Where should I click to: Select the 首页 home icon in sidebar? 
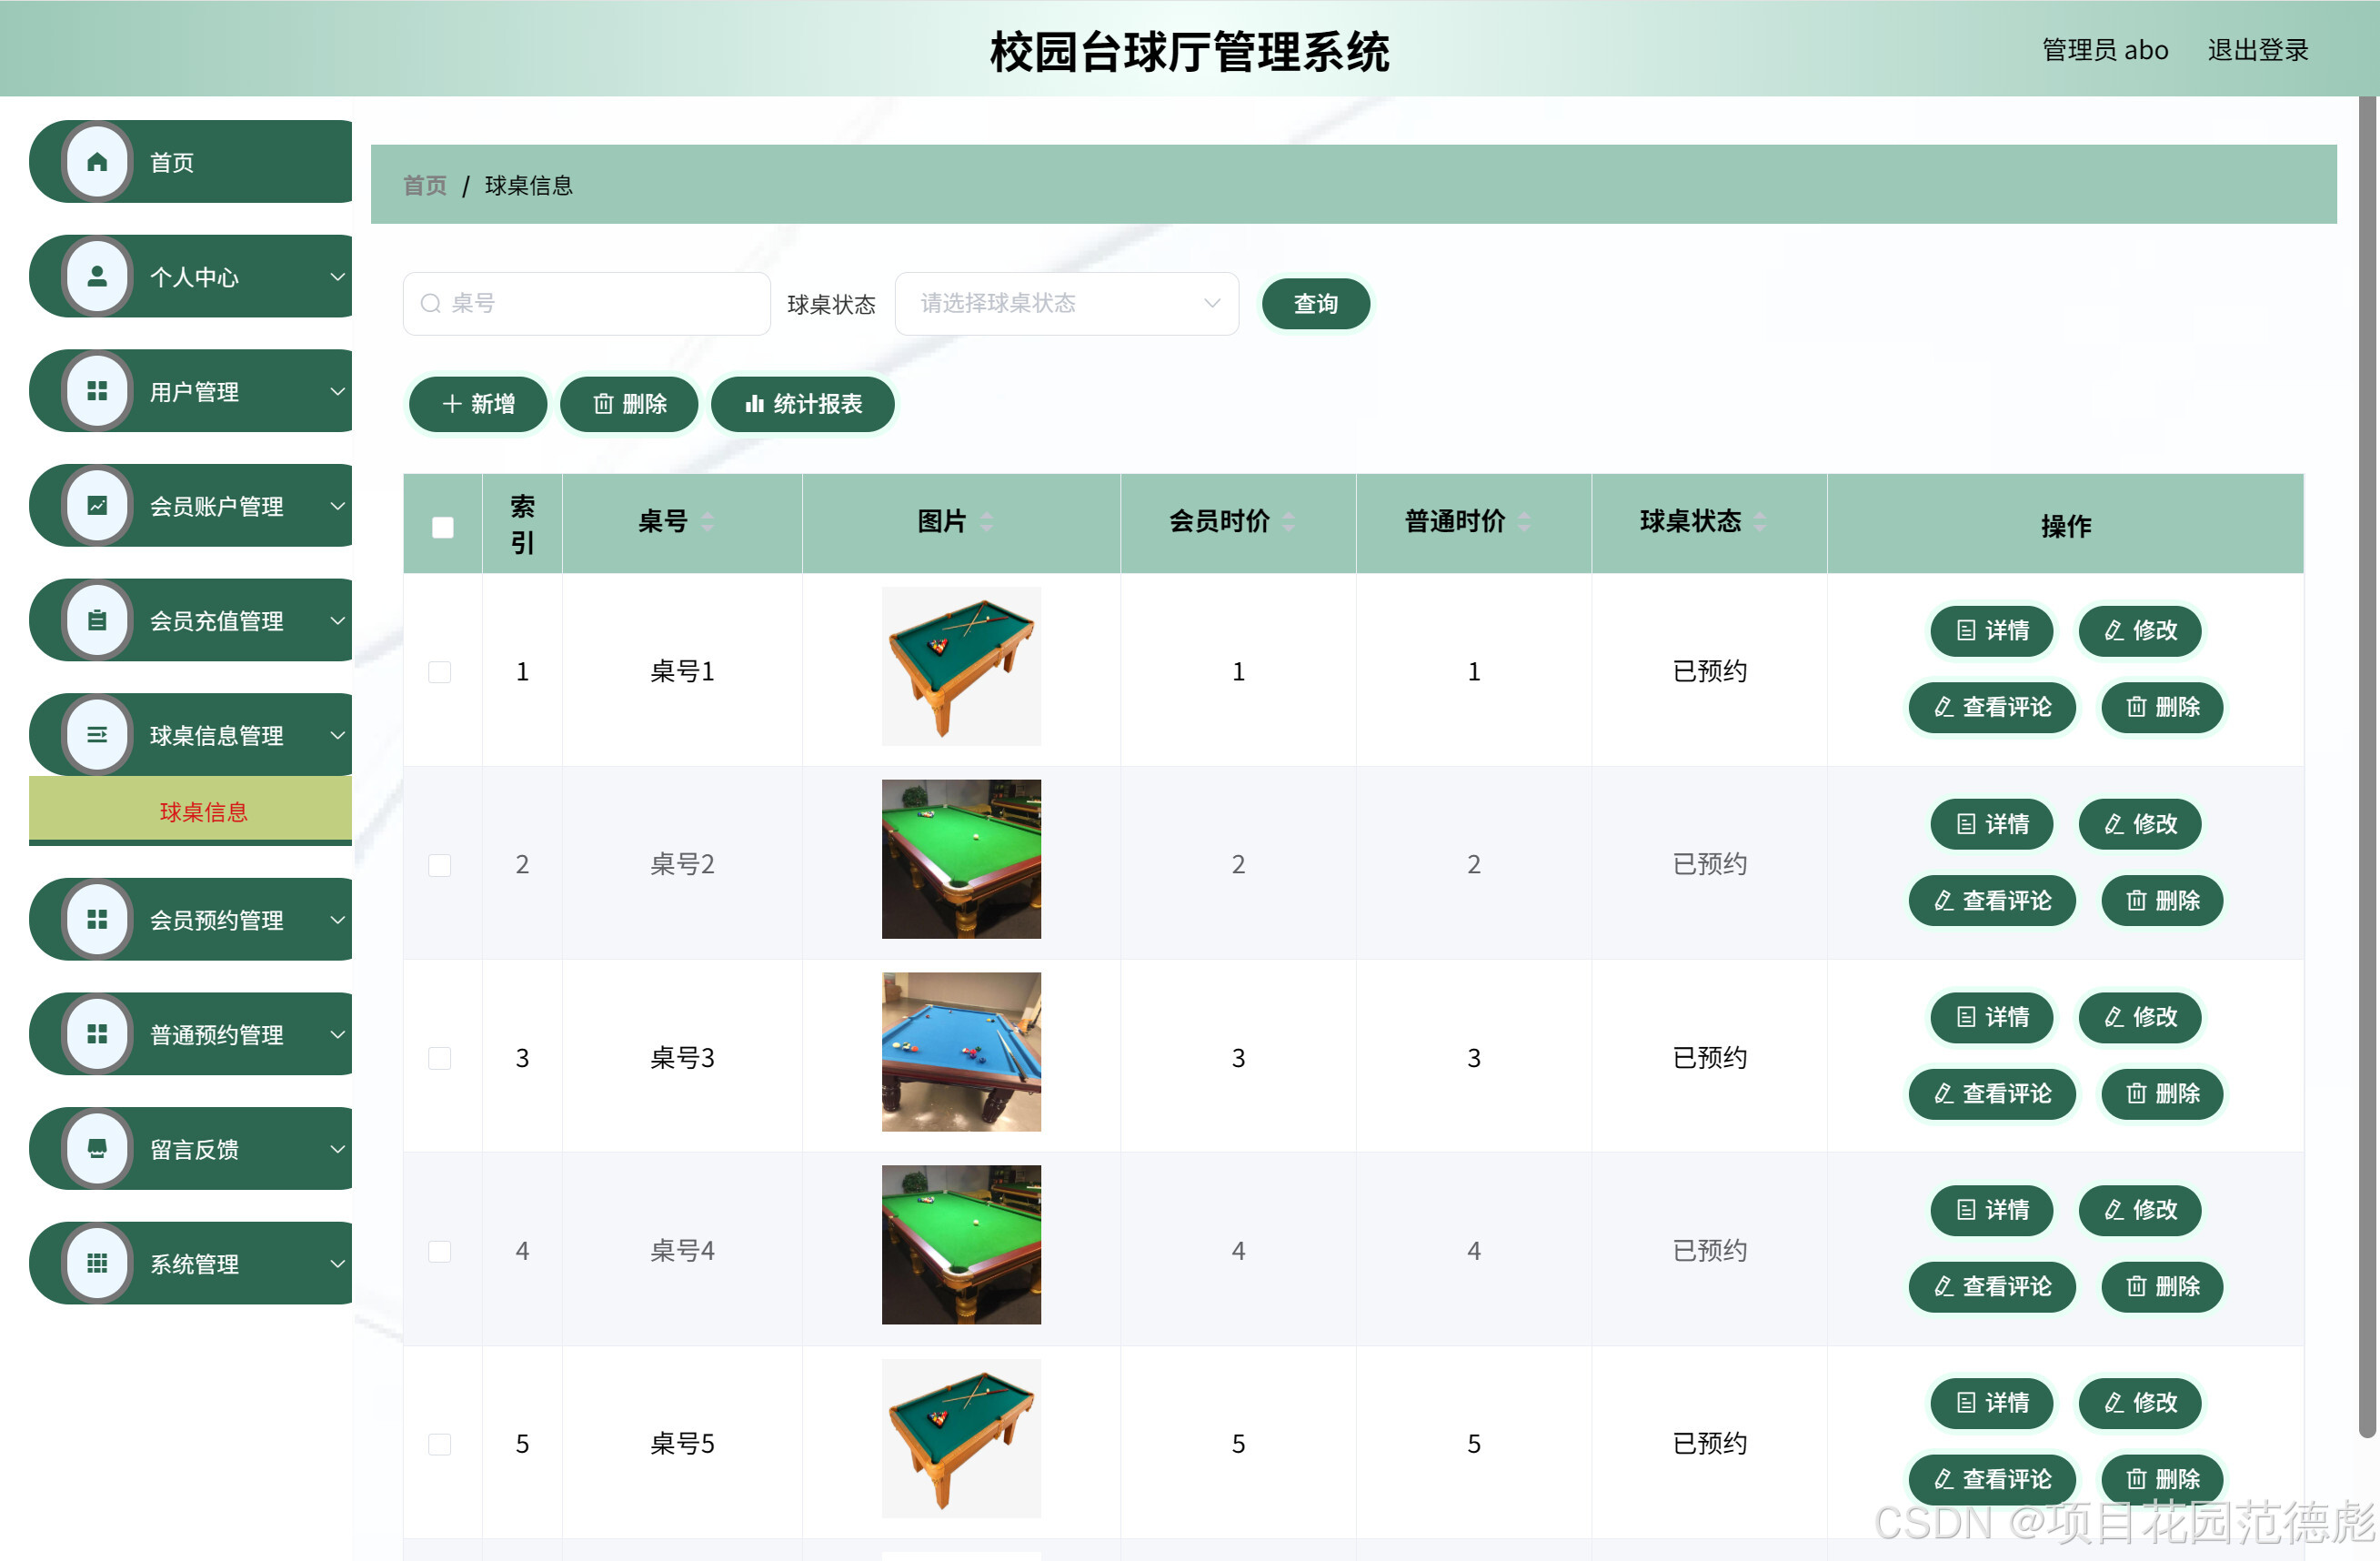tap(97, 161)
